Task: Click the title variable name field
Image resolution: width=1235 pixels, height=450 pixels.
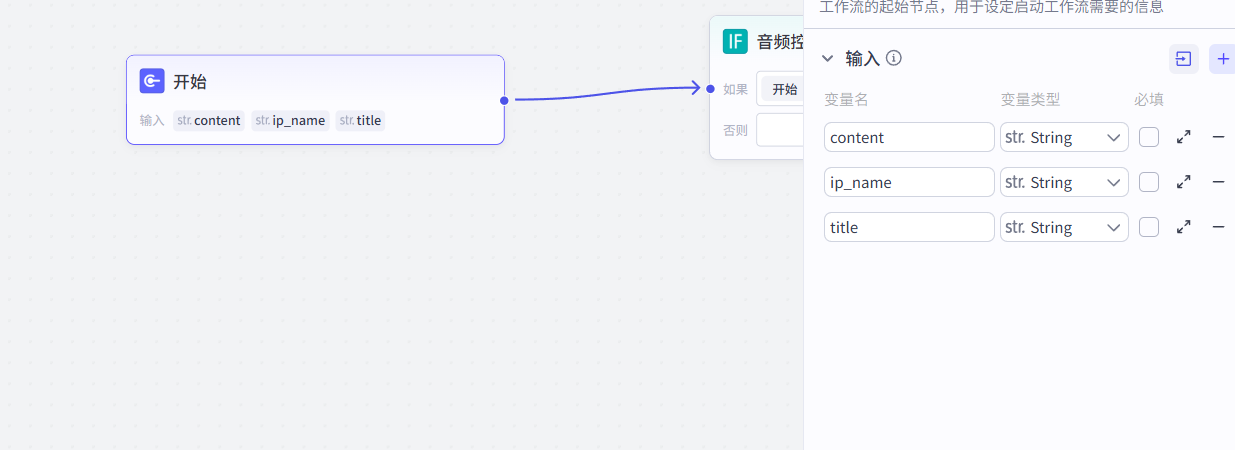Action: pos(909,227)
